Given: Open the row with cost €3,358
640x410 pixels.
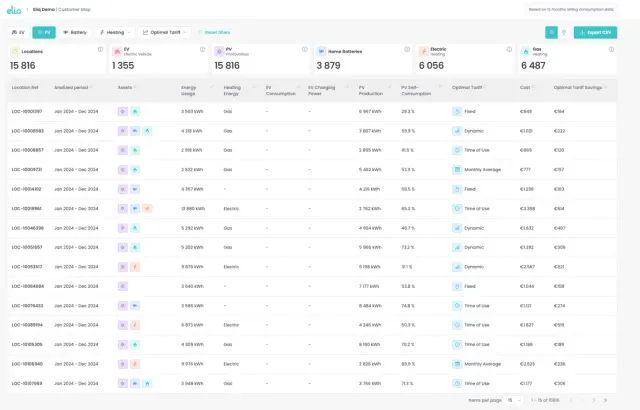Looking at the screenshot, I should tap(312, 208).
